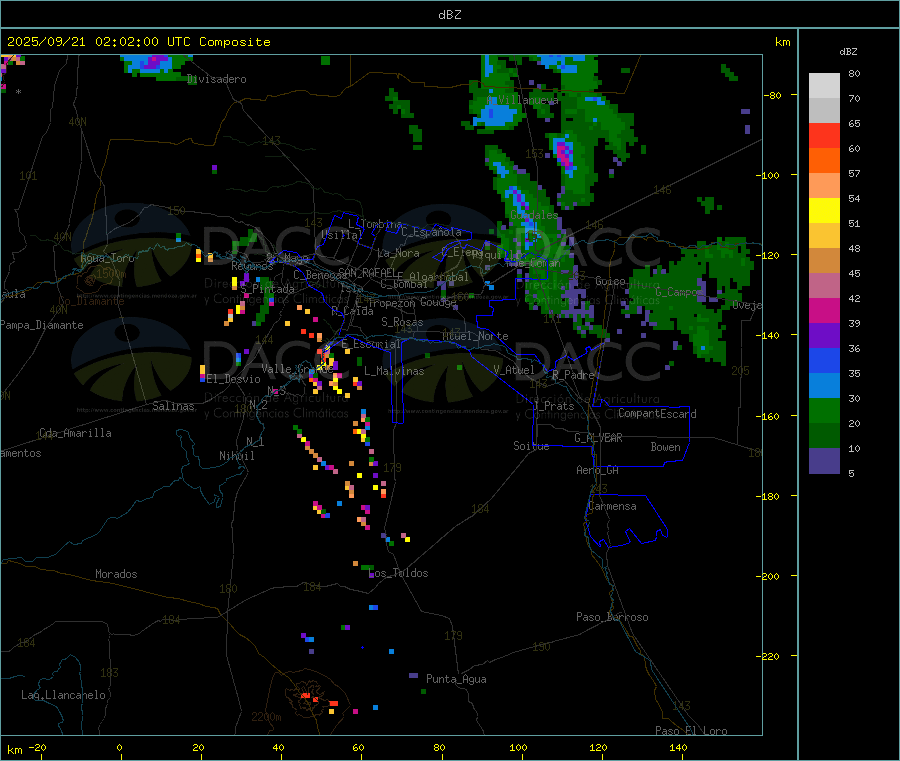This screenshot has height=761, width=900.
Task: Click the slate violet 10 dBZ swatch
Action: point(824,460)
